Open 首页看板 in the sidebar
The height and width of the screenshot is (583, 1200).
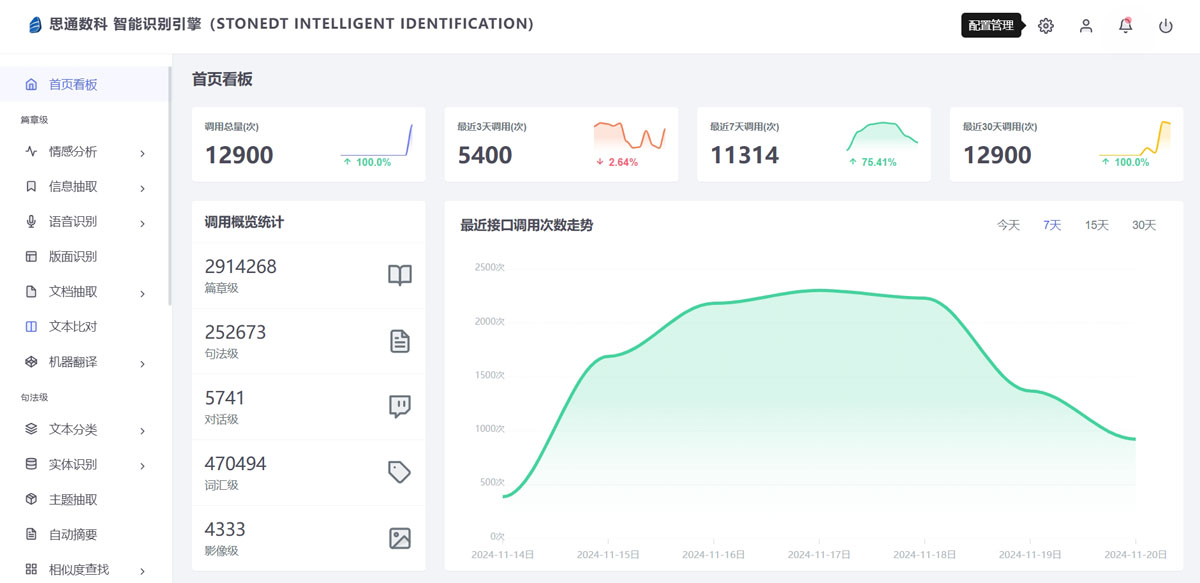pyautogui.click(x=73, y=85)
